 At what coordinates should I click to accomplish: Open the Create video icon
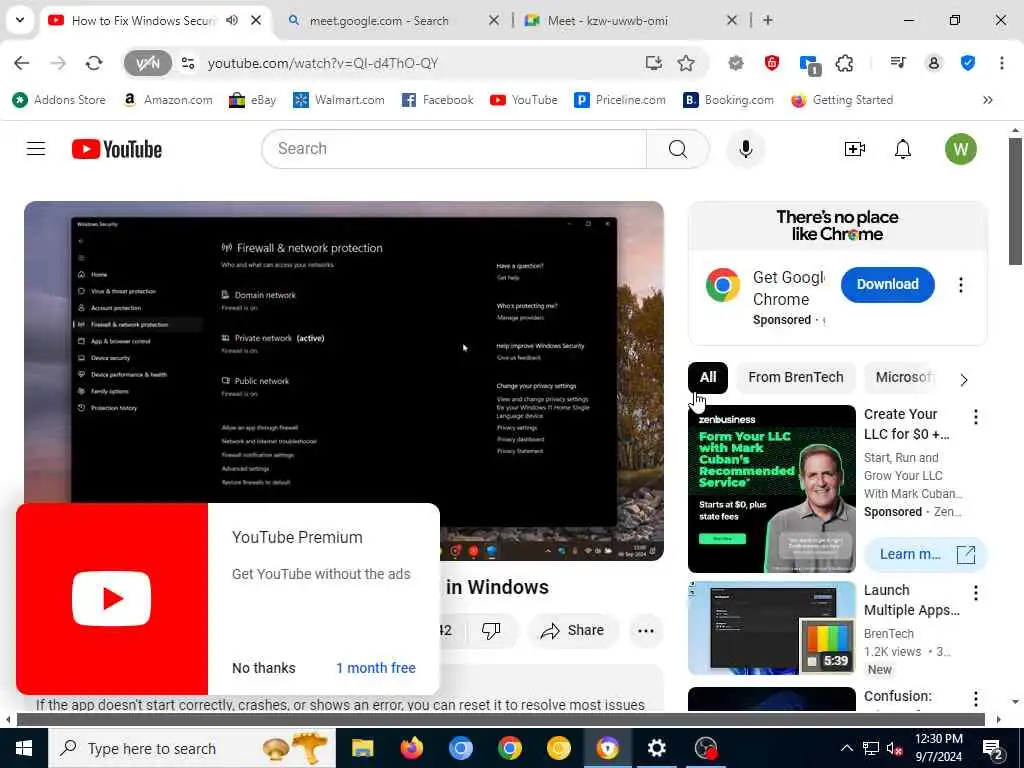click(x=854, y=149)
